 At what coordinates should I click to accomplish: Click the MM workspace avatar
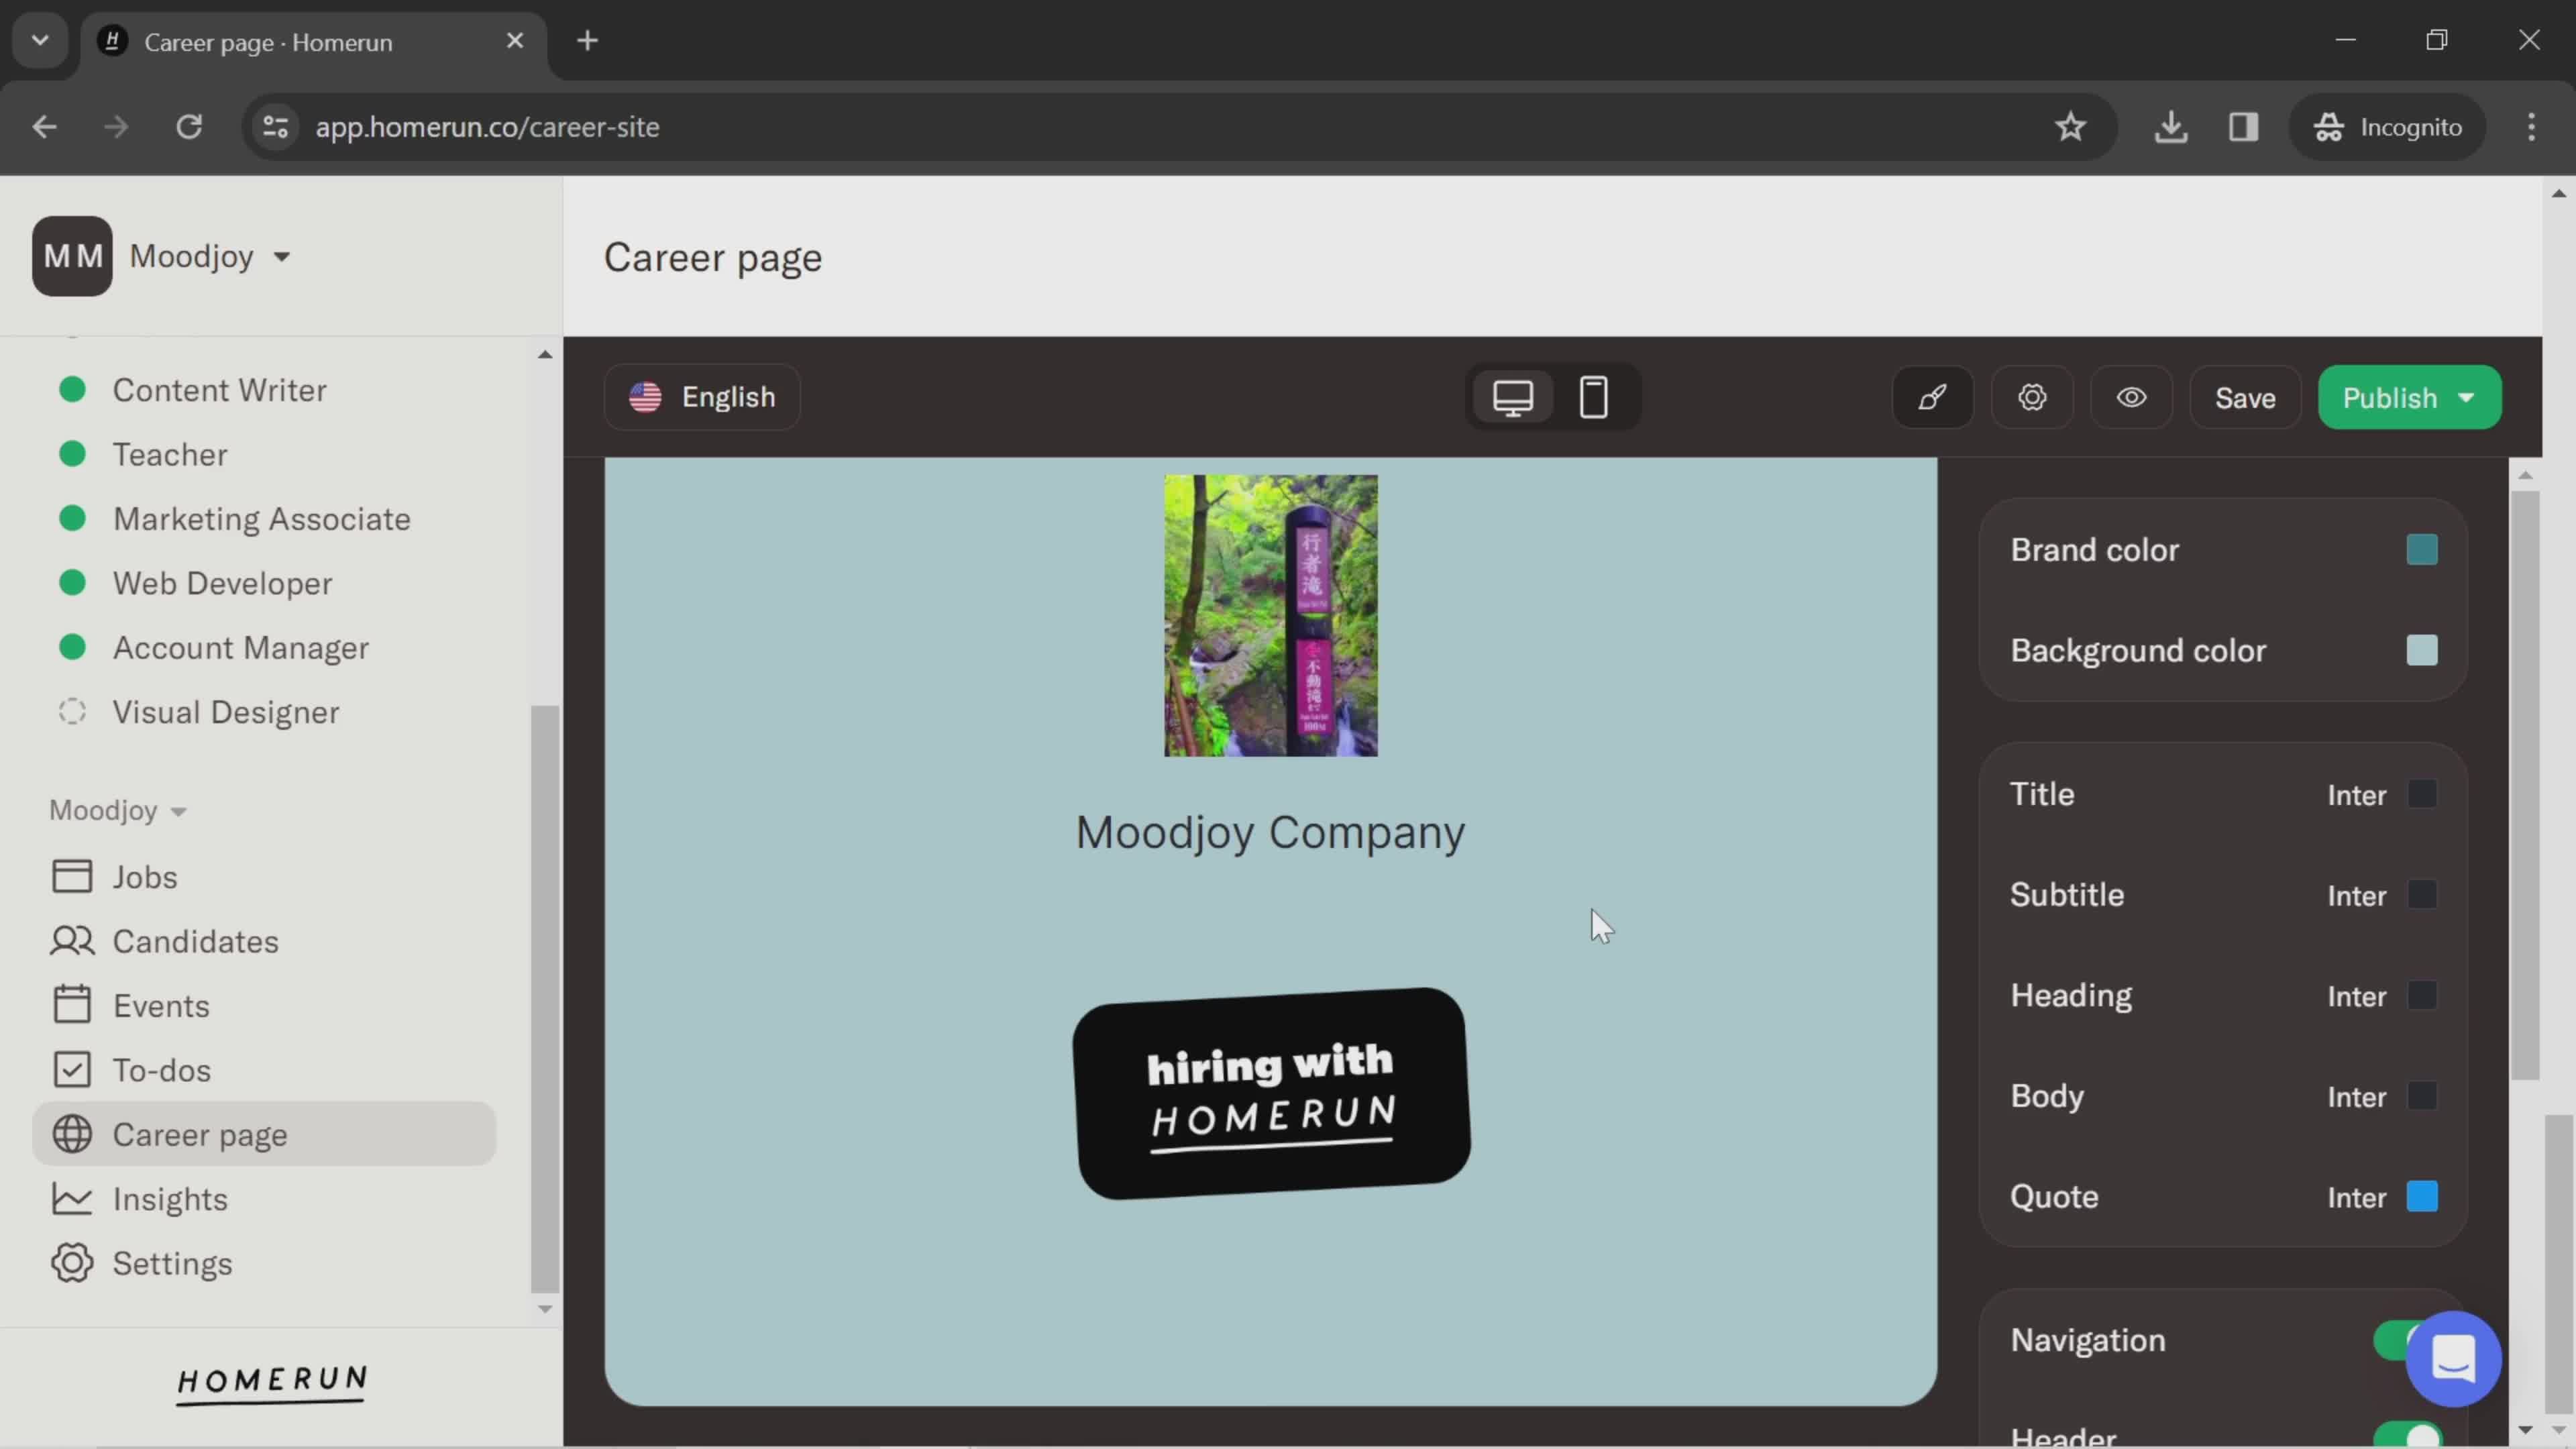[x=72, y=256]
